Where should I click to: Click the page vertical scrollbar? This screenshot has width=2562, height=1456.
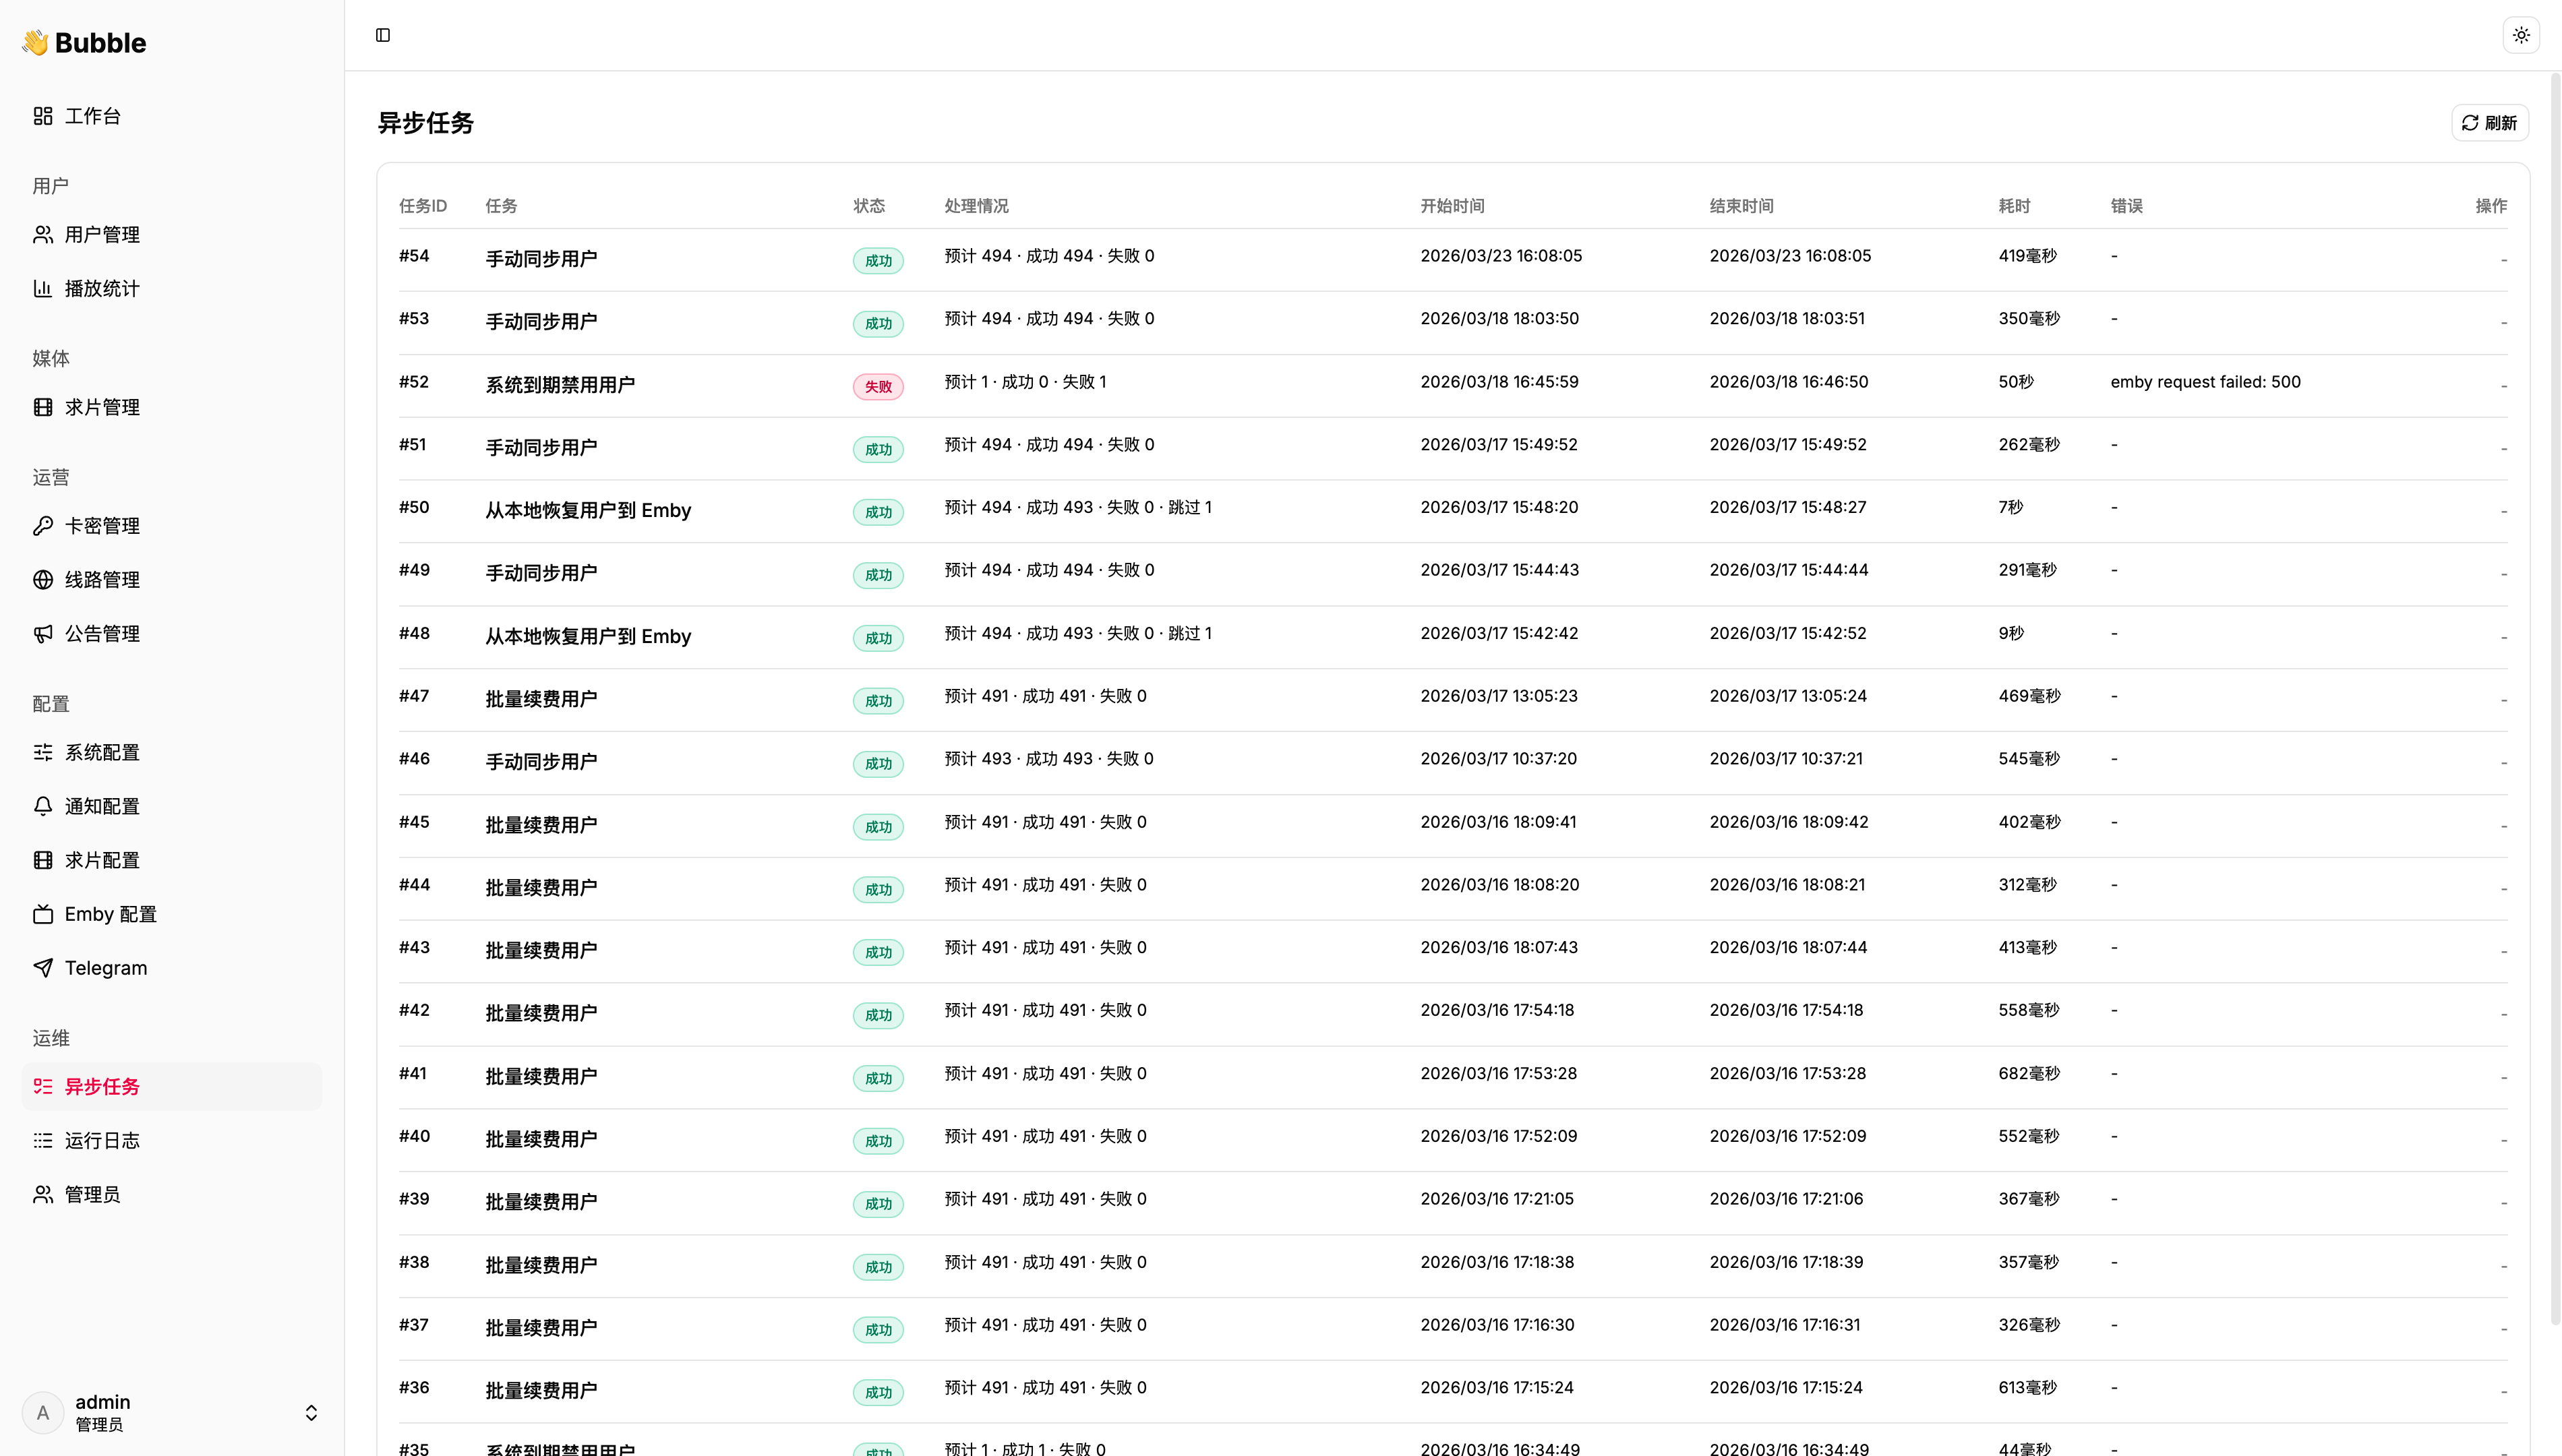2555,700
